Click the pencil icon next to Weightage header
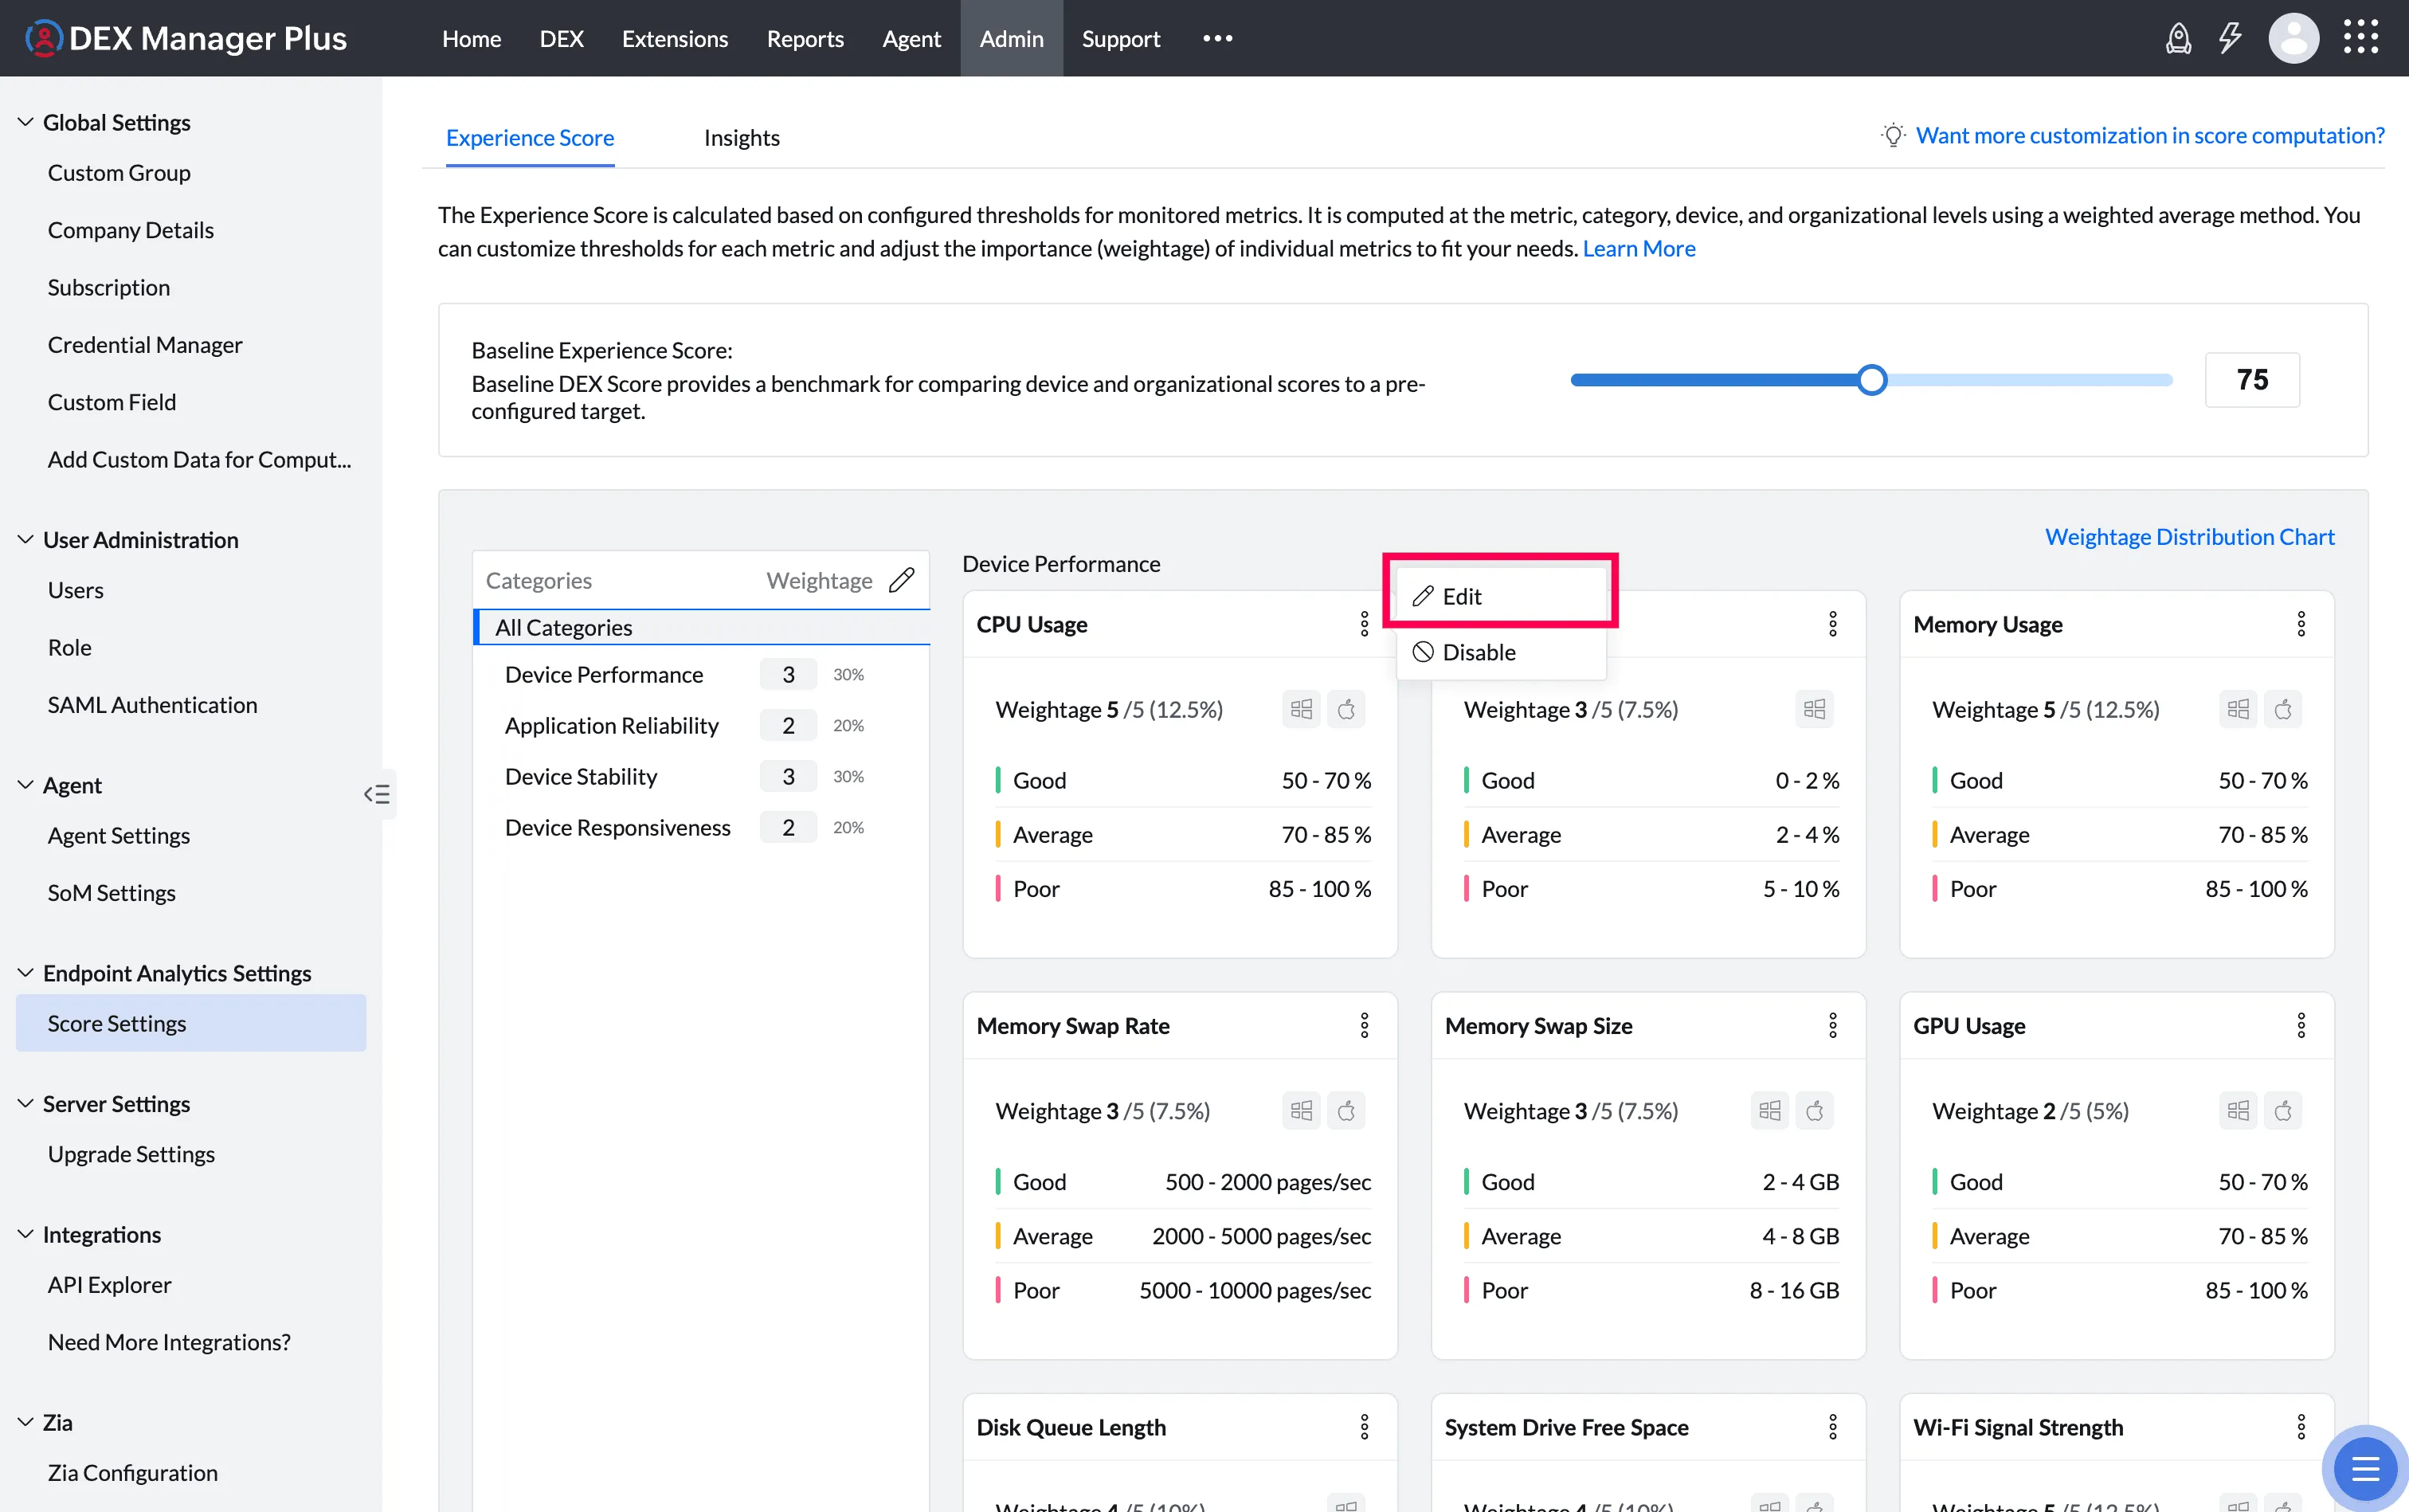Image resolution: width=2409 pixels, height=1512 pixels. point(901,580)
